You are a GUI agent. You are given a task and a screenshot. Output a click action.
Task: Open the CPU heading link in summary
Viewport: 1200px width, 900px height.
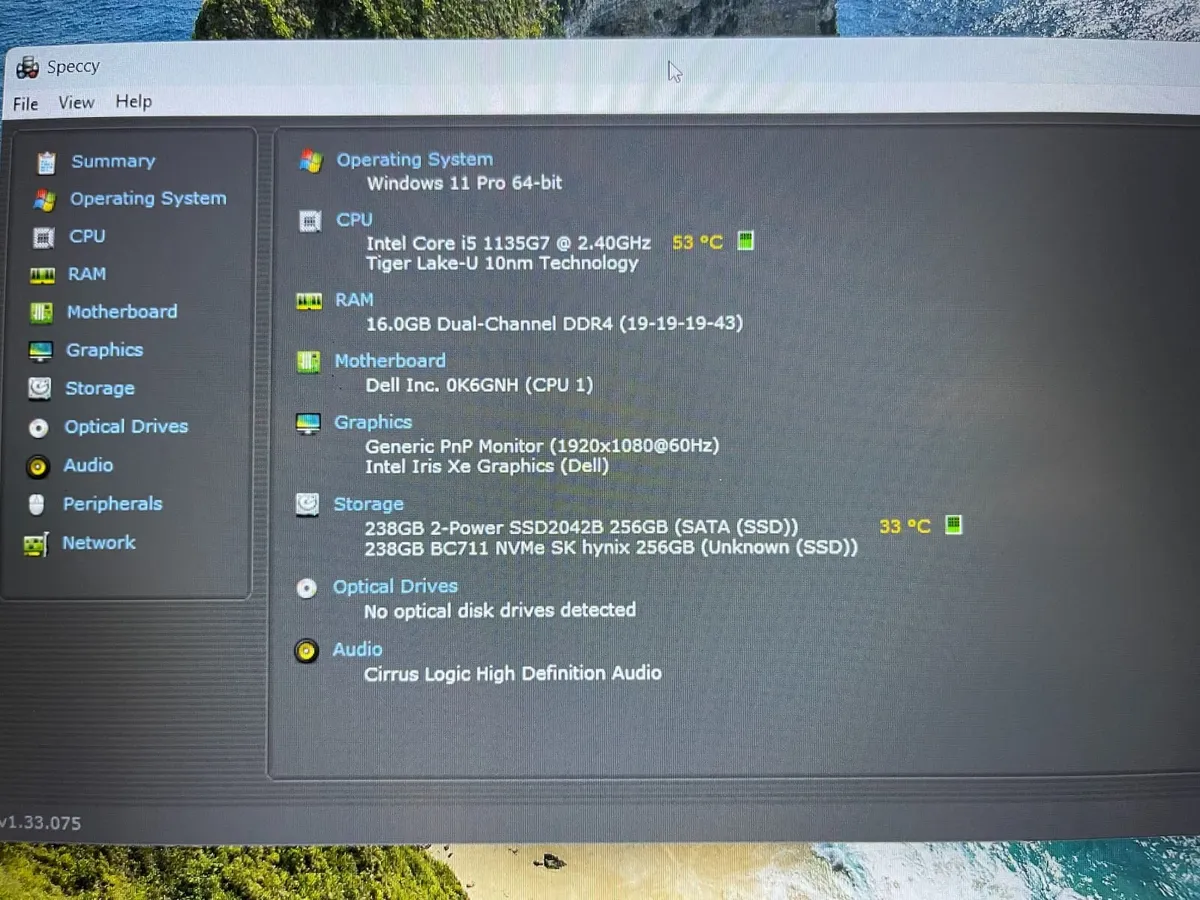coord(354,219)
